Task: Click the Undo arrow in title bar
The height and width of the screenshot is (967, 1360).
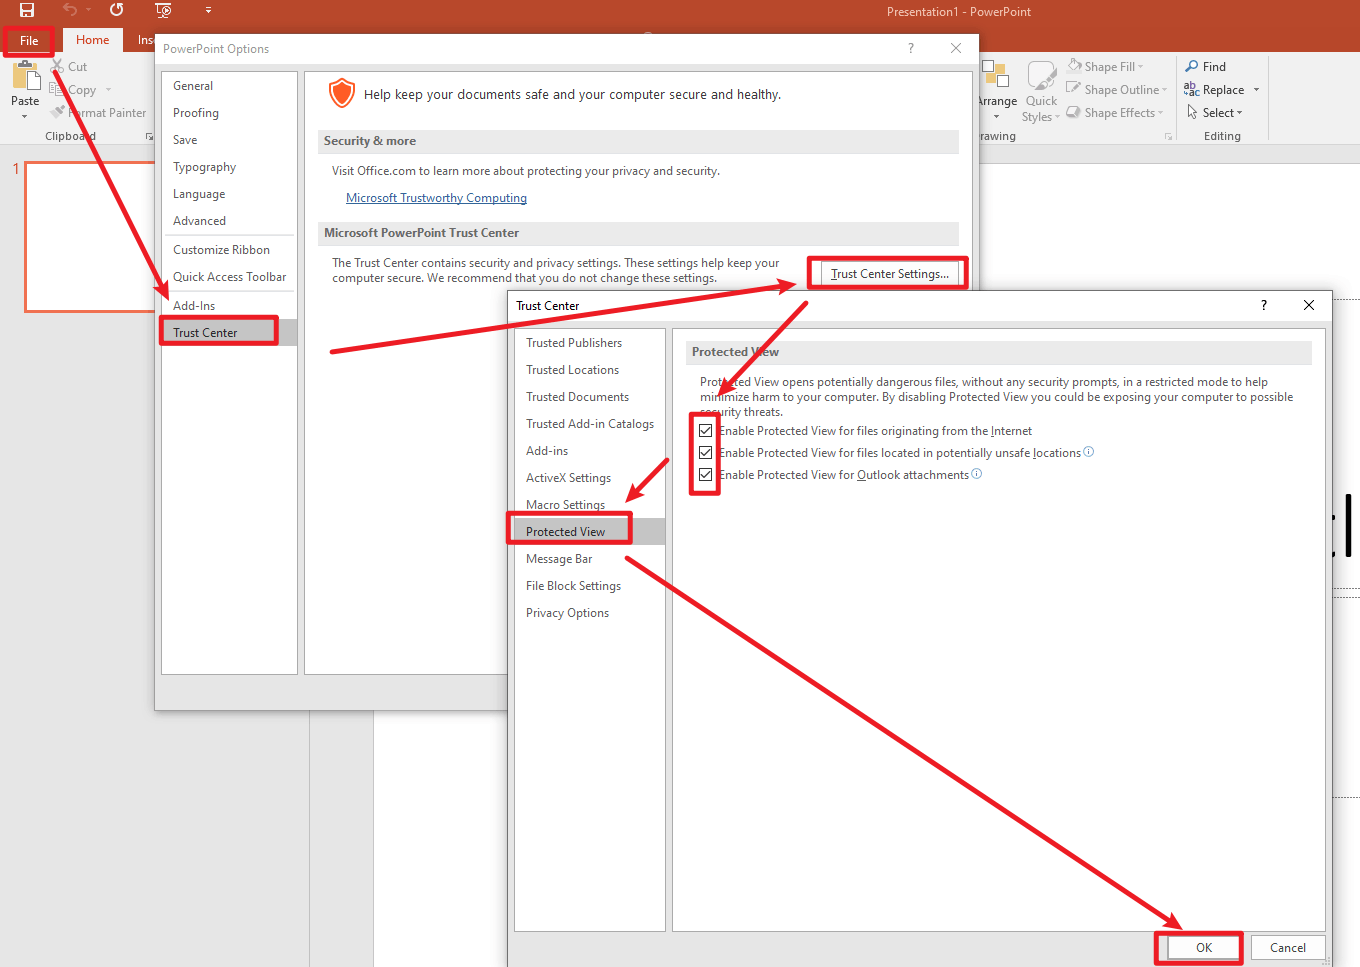Action: click(69, 10)
